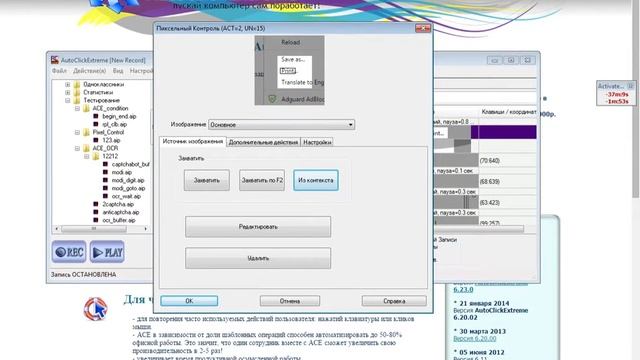Click the ACE_OCR folder icon

click(86, 148)
